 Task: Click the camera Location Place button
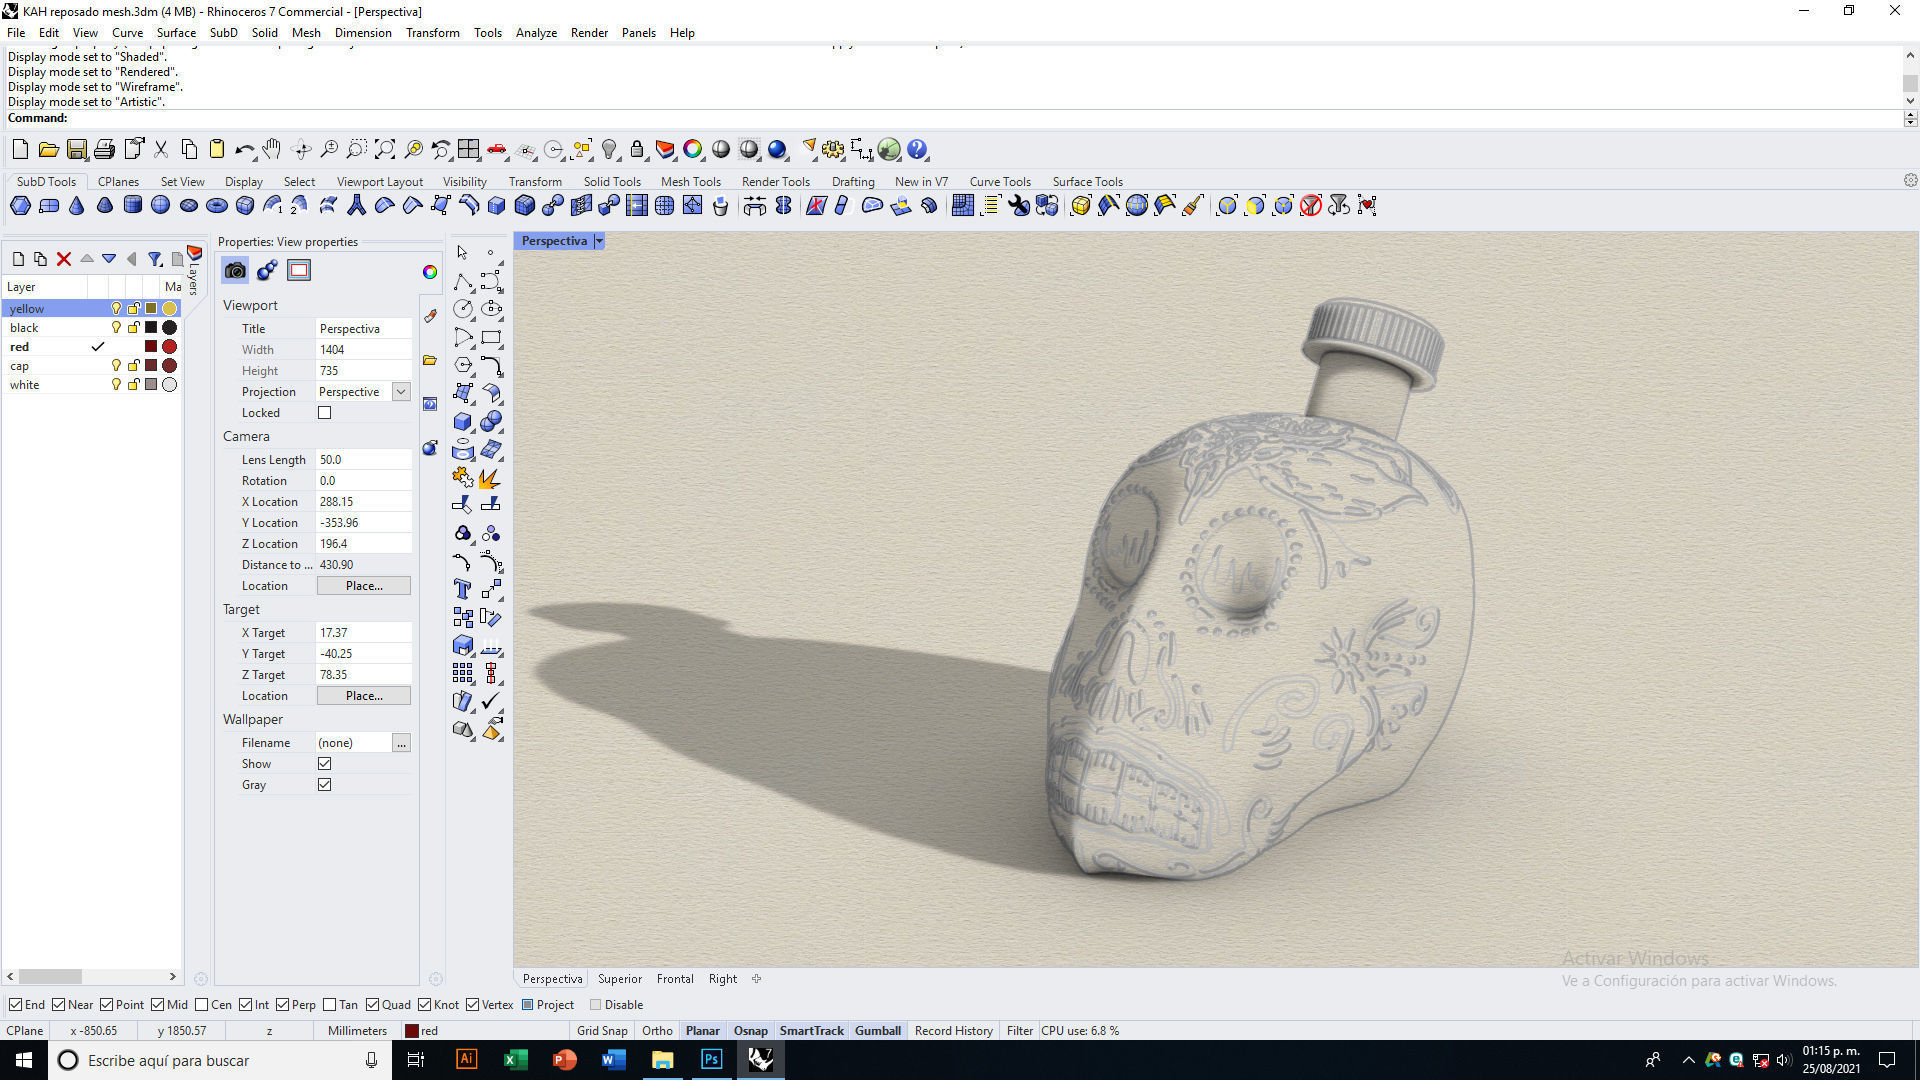[x=364, y=586]
